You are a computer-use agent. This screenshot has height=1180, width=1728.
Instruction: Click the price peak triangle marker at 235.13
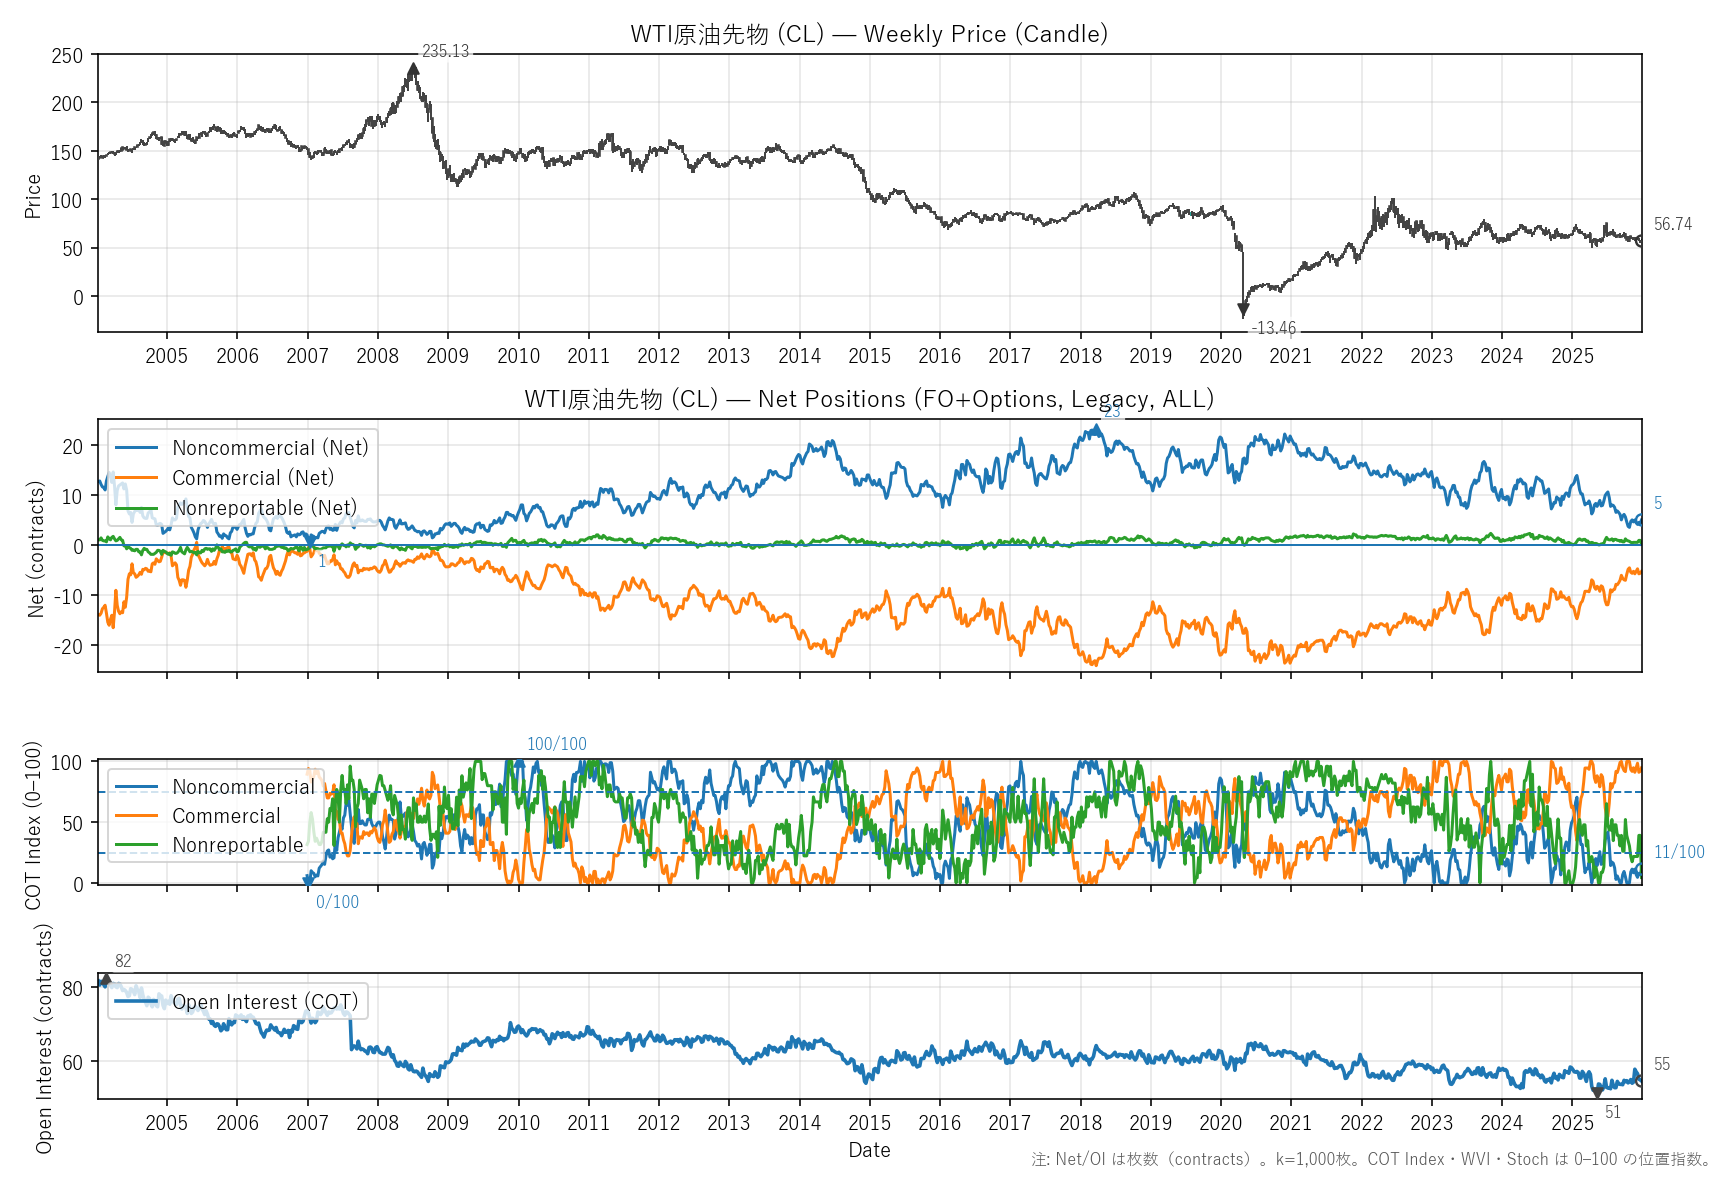pos(413,70)
